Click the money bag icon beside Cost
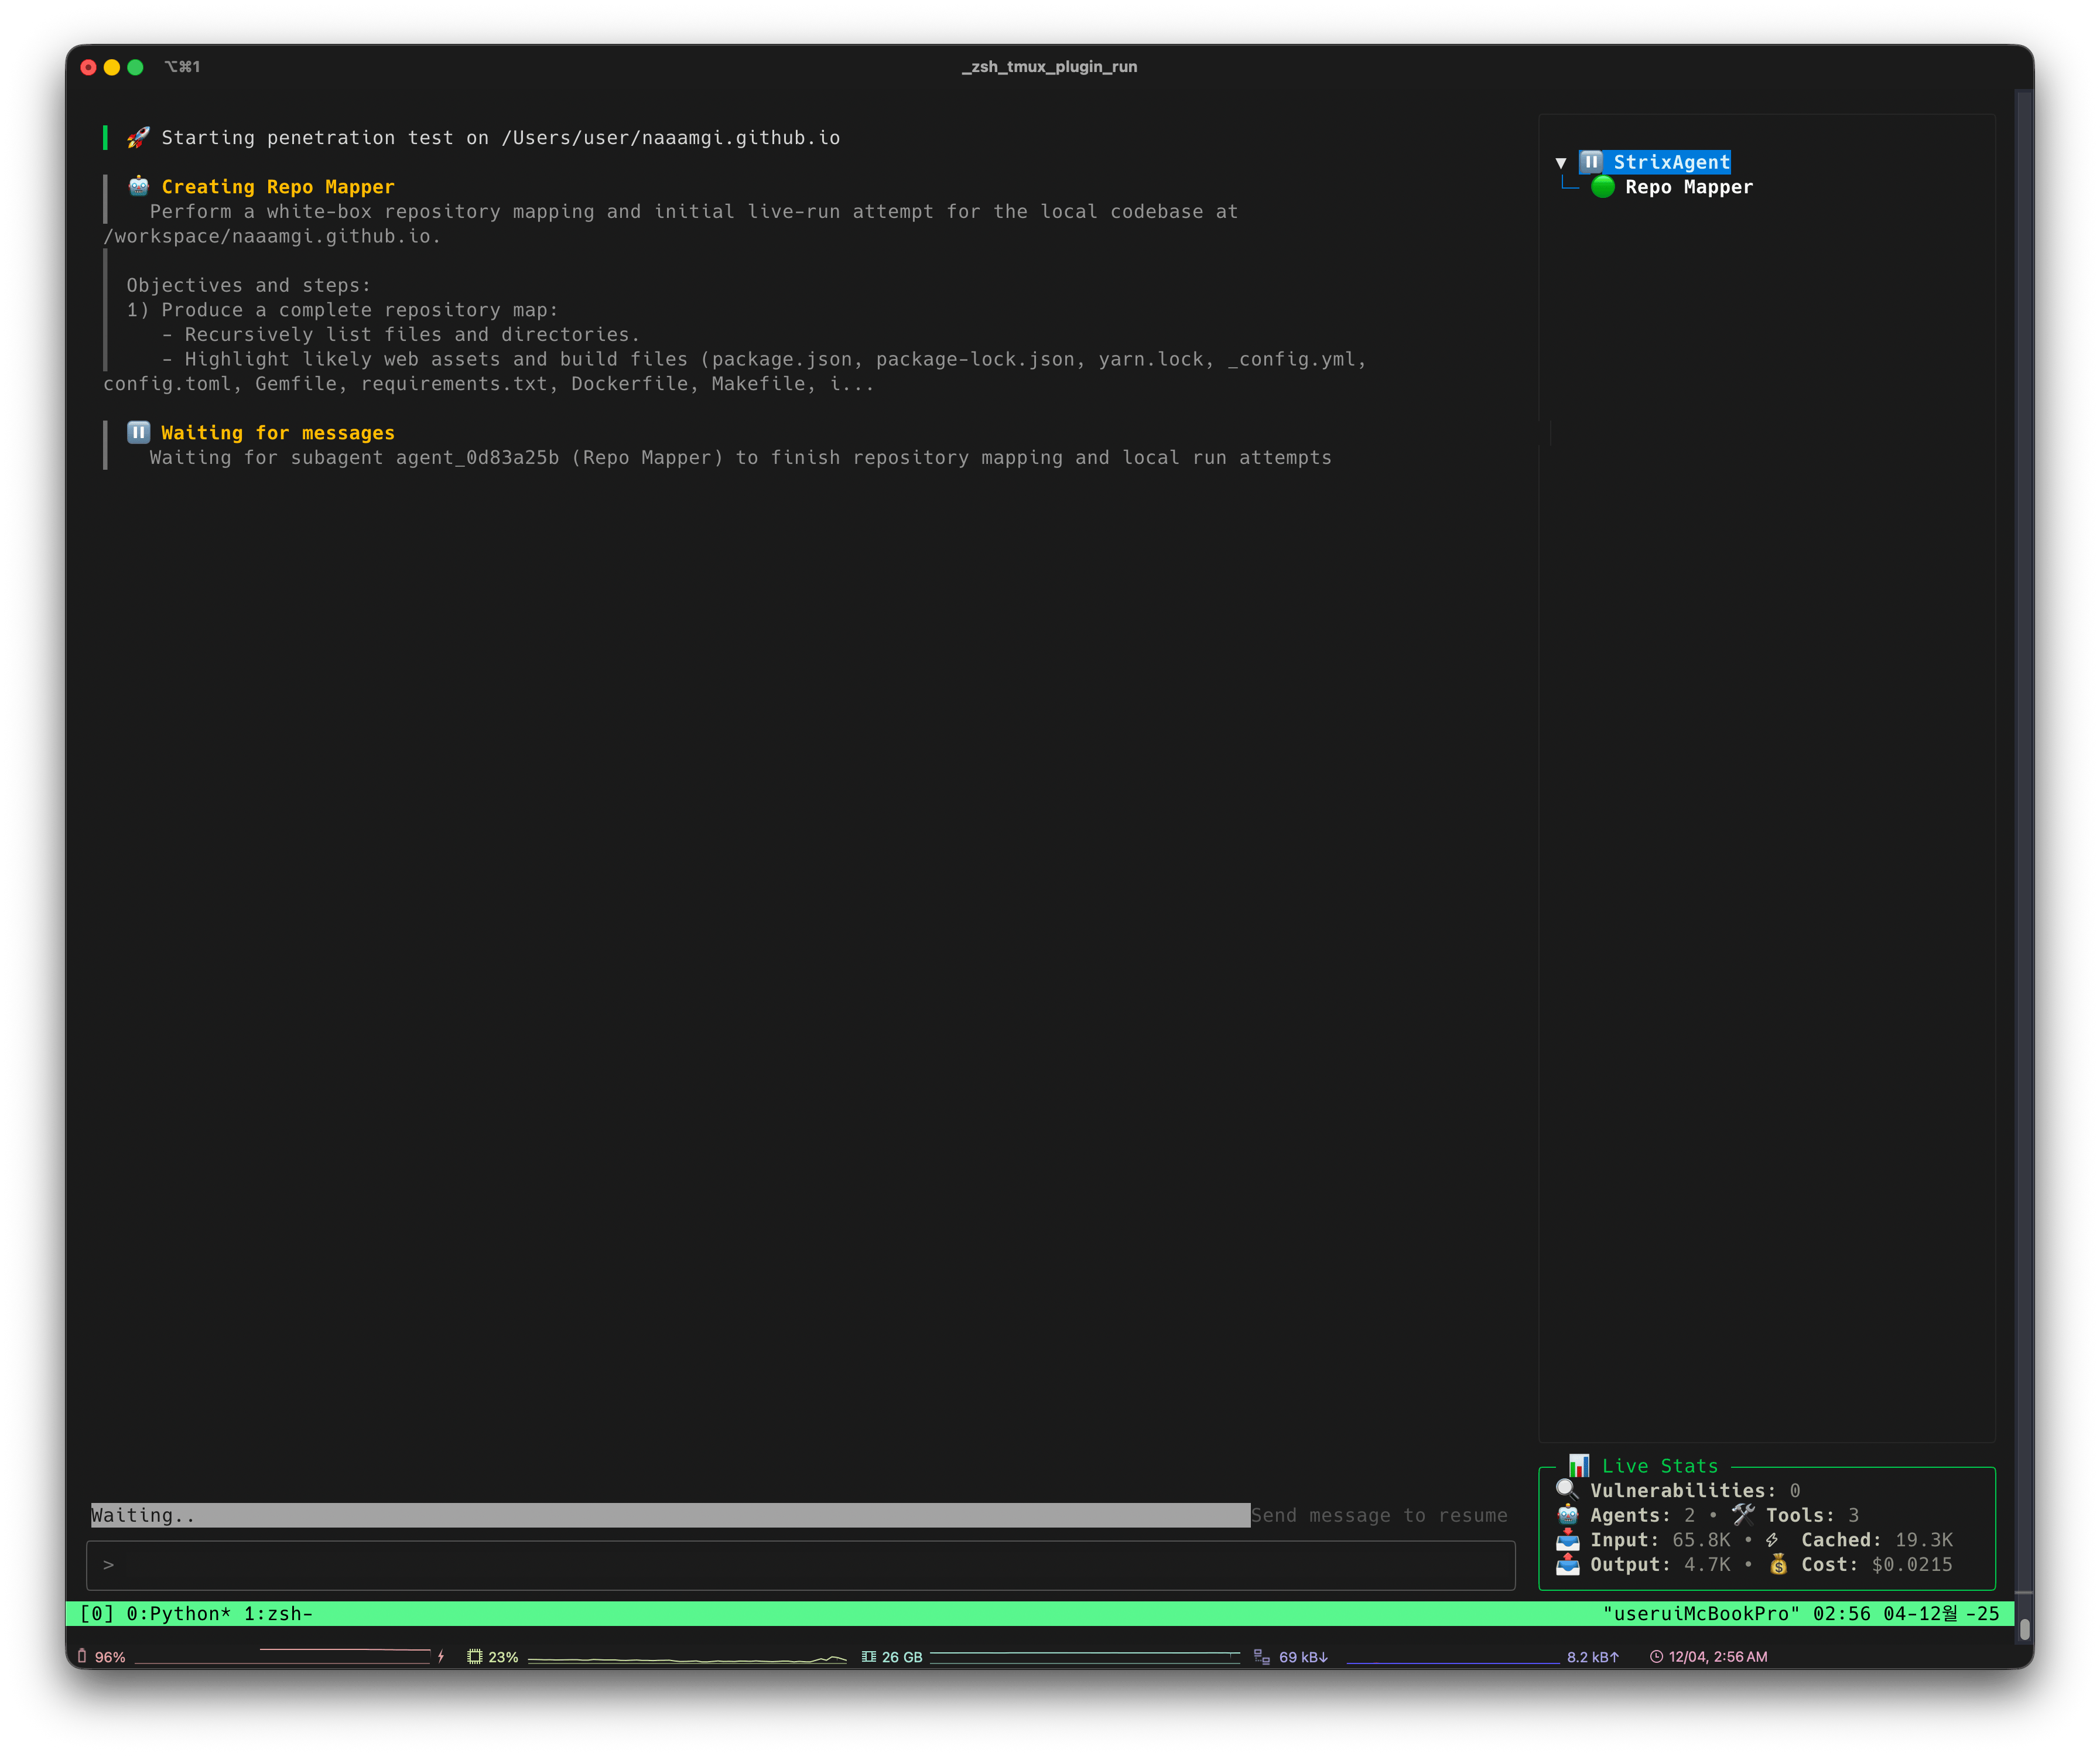Image resolution: width=2100 pixels, height=1756 pixels. 1778,1564
